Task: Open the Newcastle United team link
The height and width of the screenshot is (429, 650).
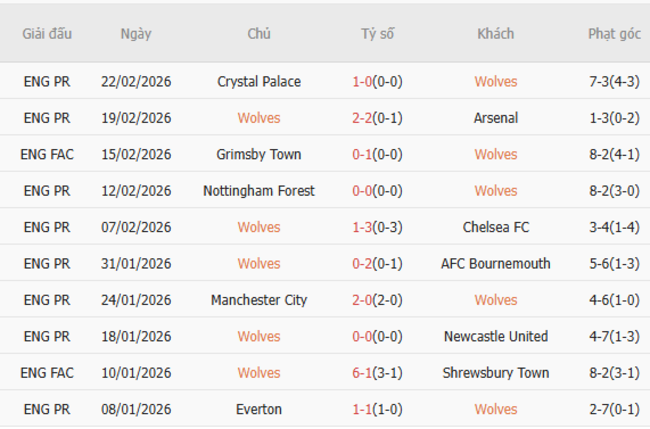Action: (x=496, y=337)
